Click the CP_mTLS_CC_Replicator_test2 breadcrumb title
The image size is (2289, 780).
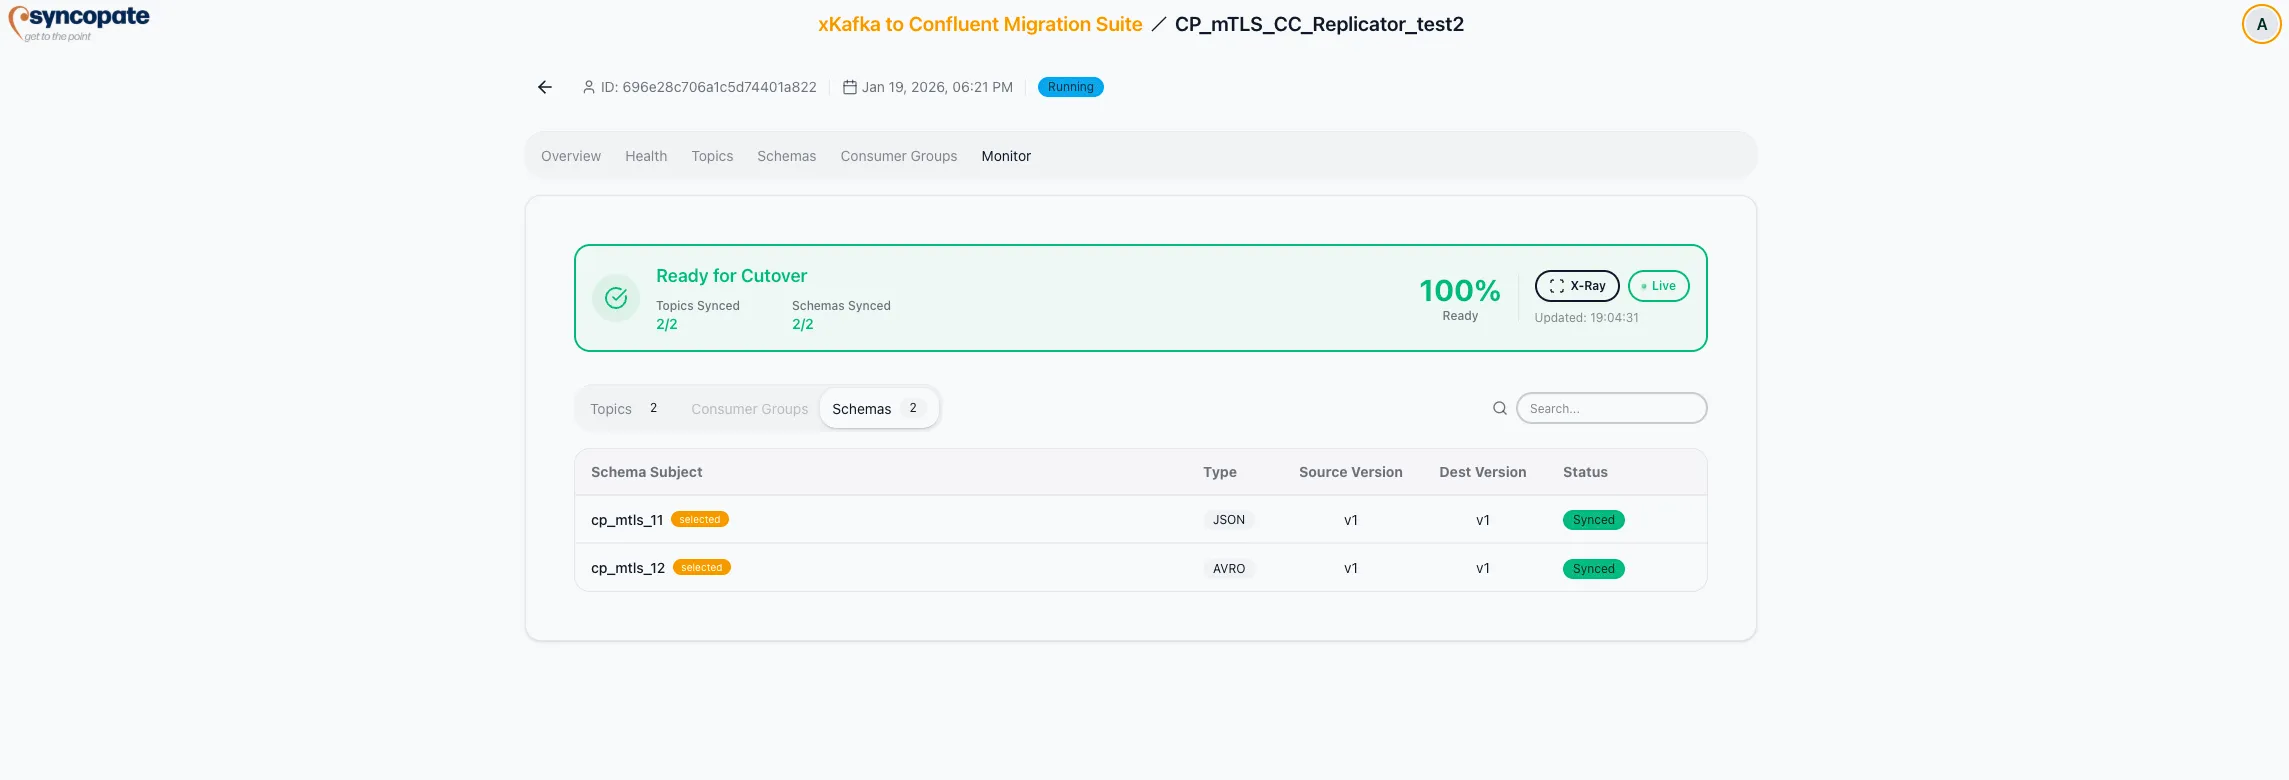click(1319, 24)
